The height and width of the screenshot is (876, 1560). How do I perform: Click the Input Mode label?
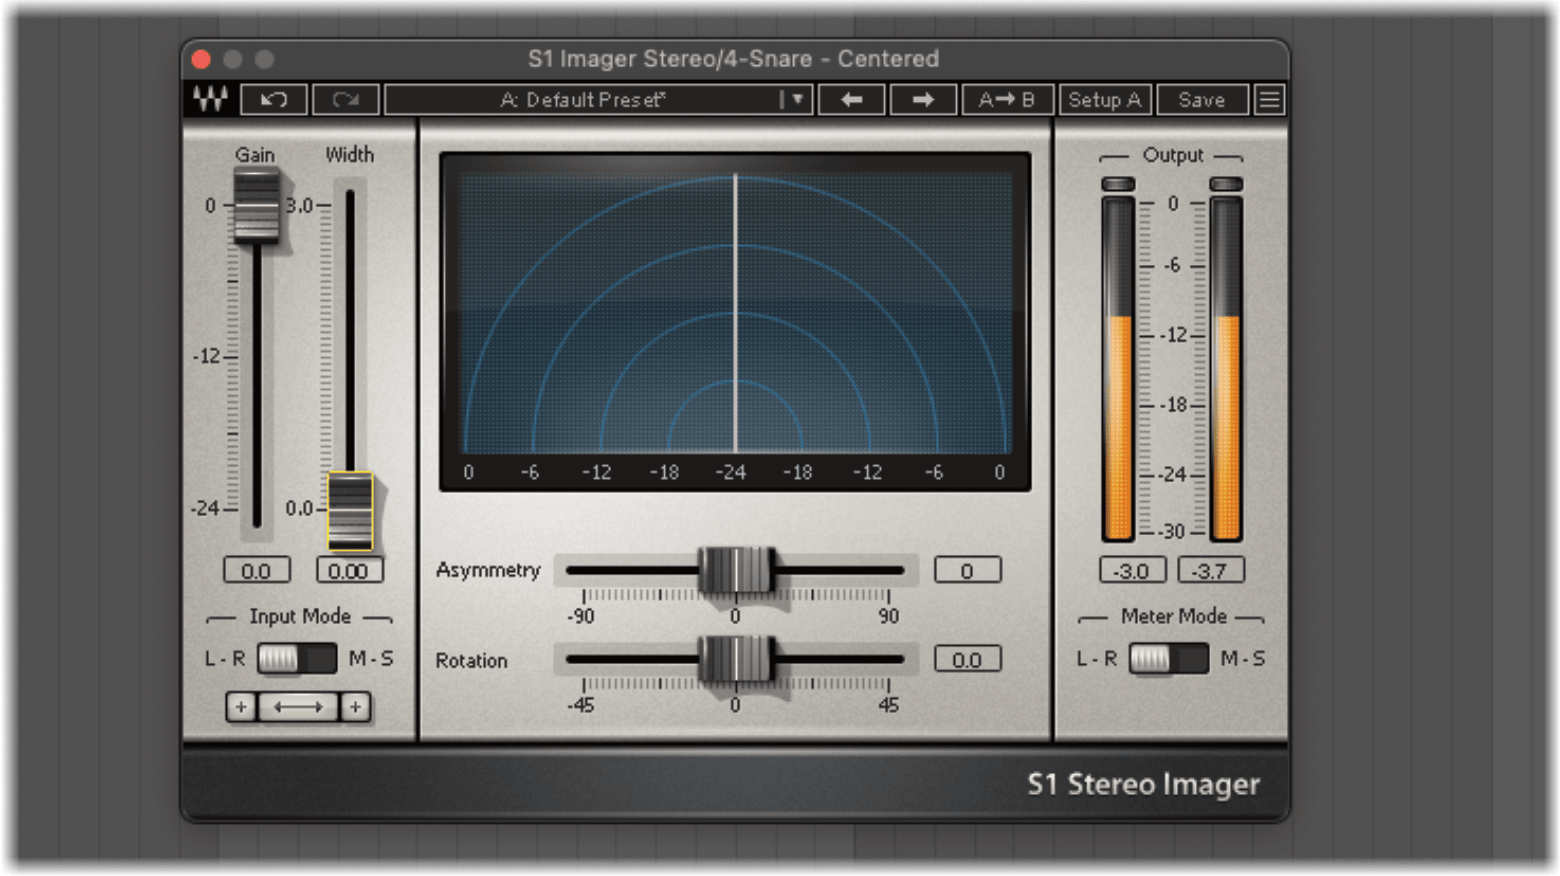pos(300,616)
